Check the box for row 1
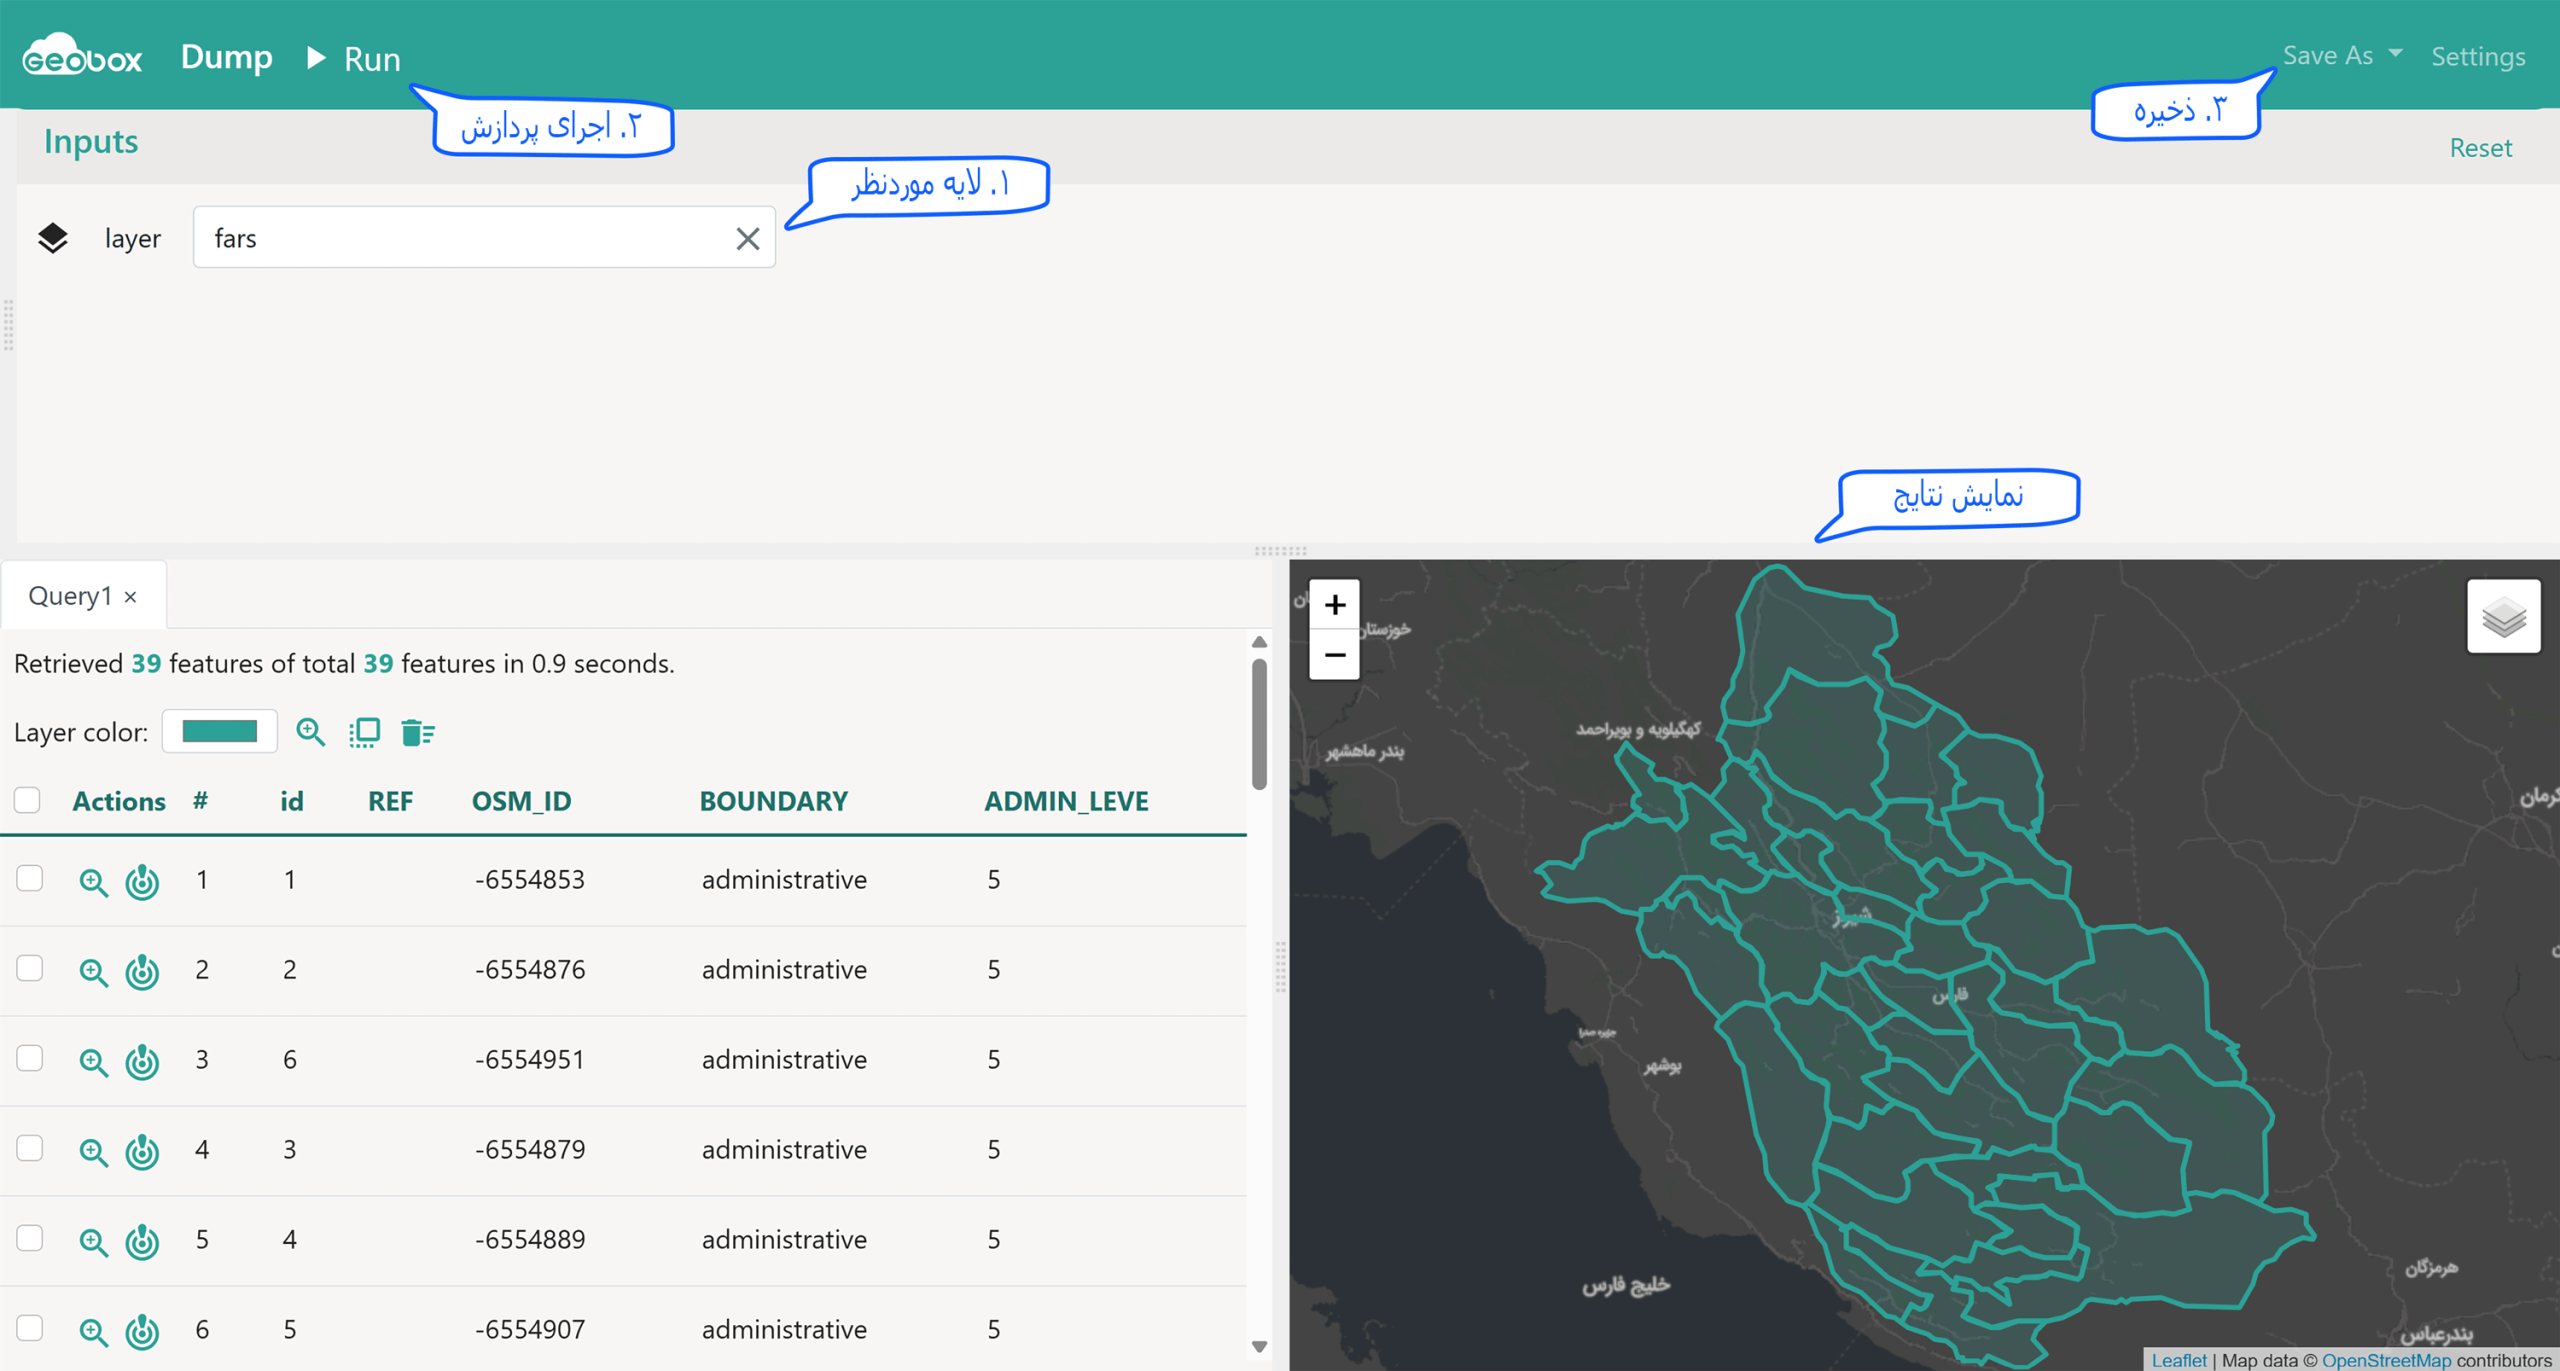Viewport: 2560px width, 1371px height. [x=29, y=878]
